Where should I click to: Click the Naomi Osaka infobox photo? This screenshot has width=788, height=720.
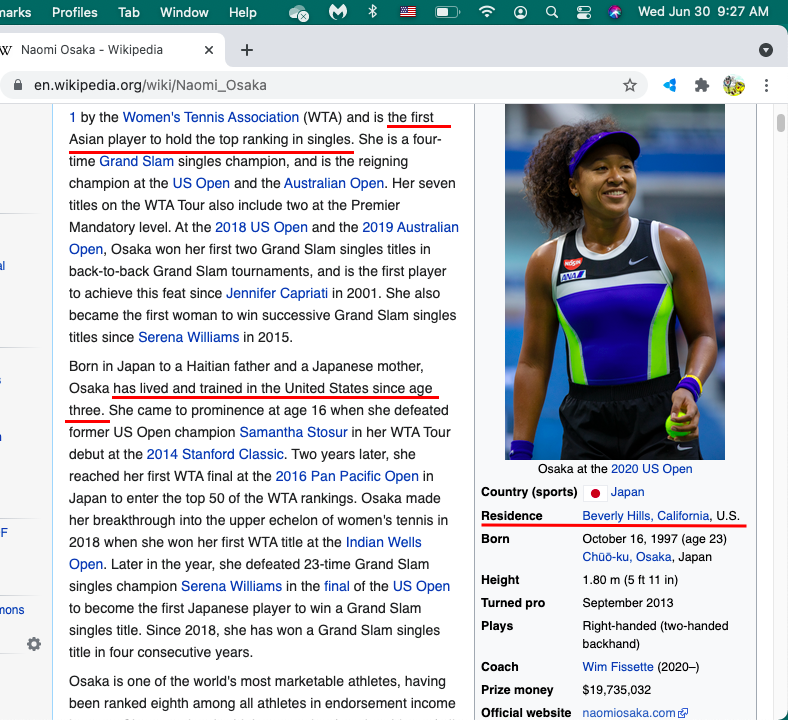coord(614,282)
